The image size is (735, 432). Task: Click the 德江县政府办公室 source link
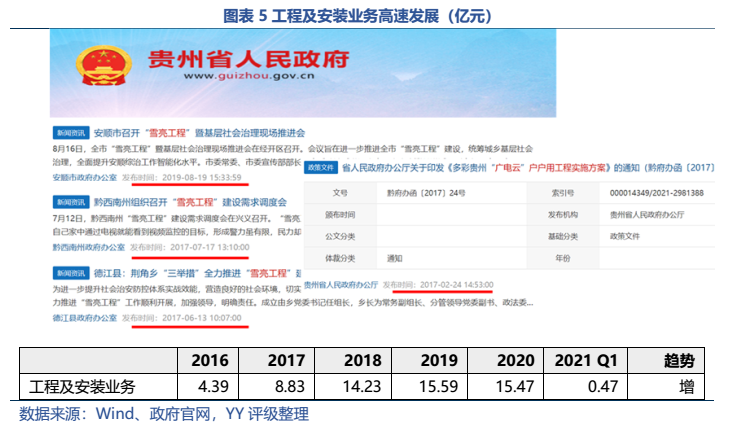(85, 316)
